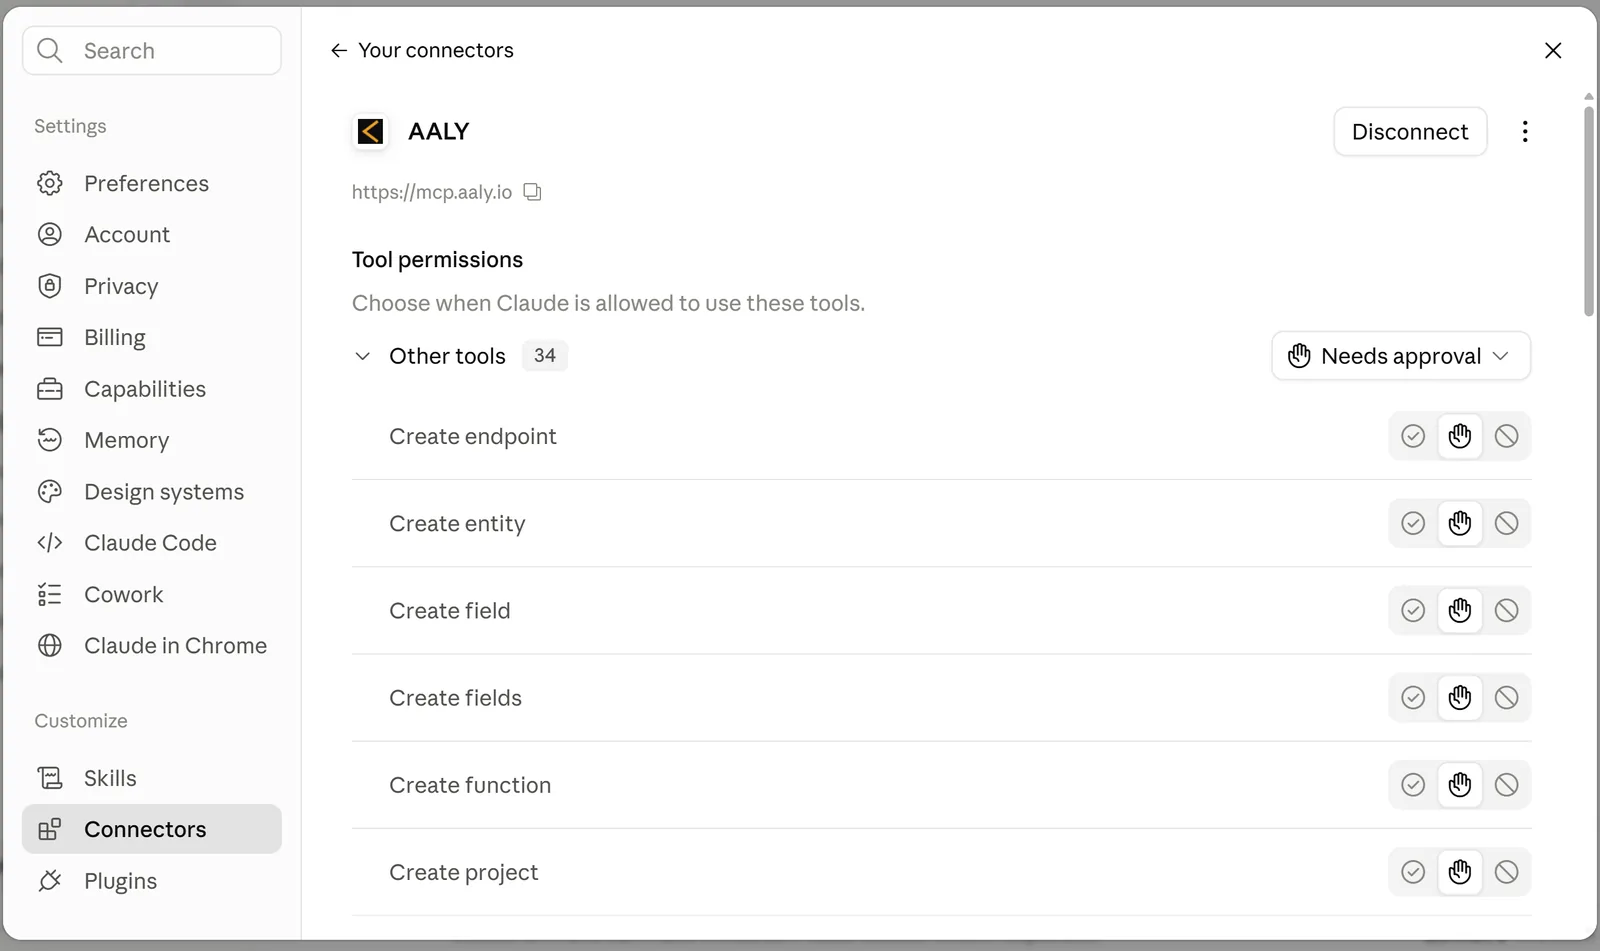Viewport: 1600px width, 951px height.
Task: Open Account settings
Action: (152, 234)
